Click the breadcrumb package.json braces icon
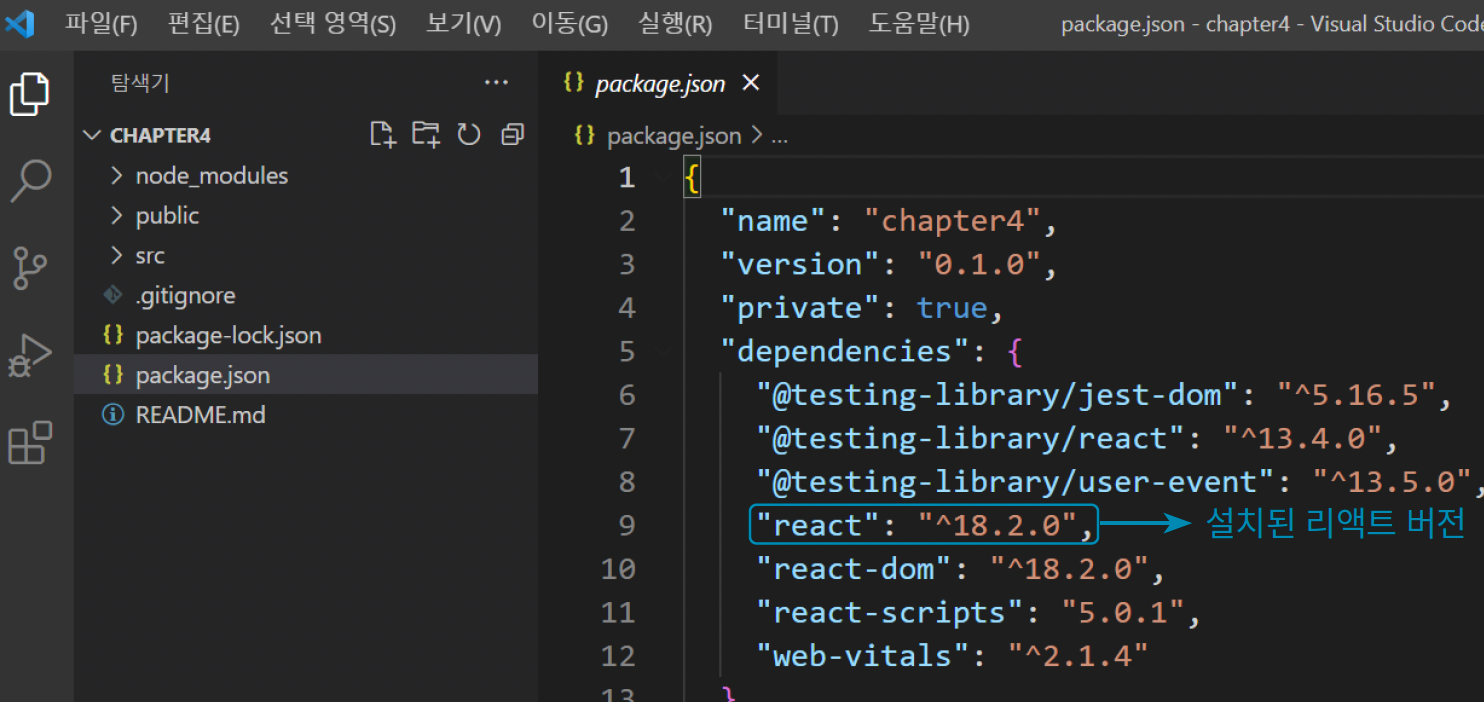 click(585, 135)
